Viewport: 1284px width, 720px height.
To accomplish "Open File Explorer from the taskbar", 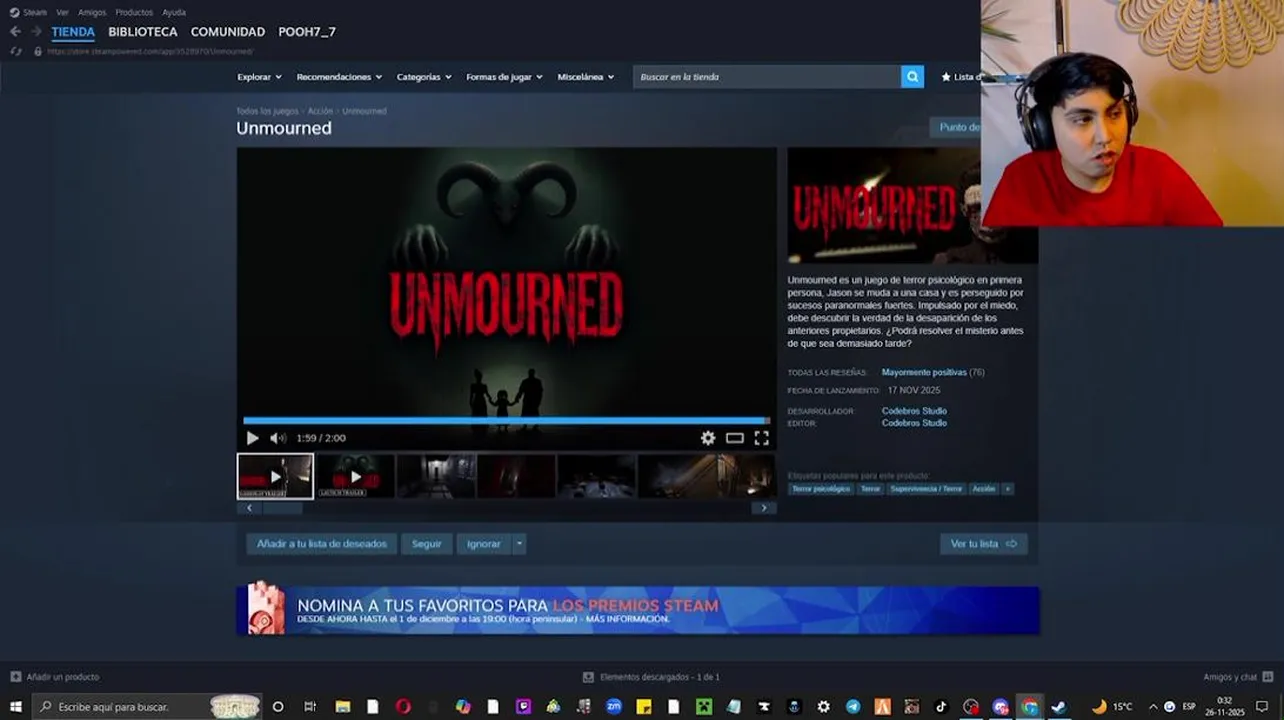I will (x=342, y=706).
